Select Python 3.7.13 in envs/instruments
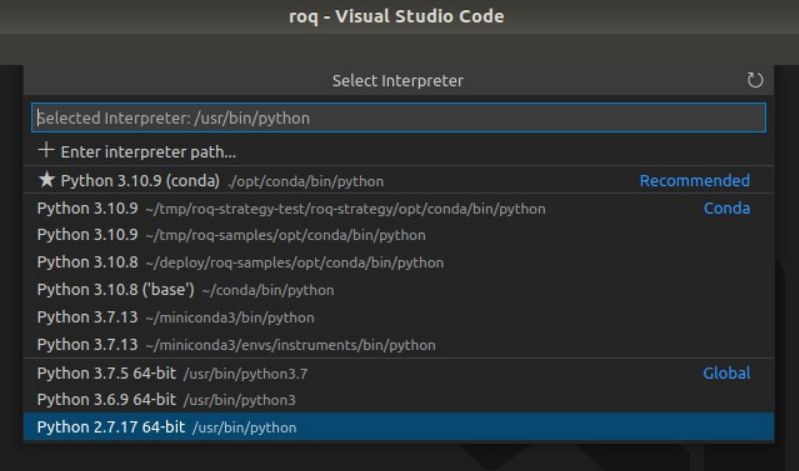The image size is (799, 471). pyautogui.click(x=398, y=345)
